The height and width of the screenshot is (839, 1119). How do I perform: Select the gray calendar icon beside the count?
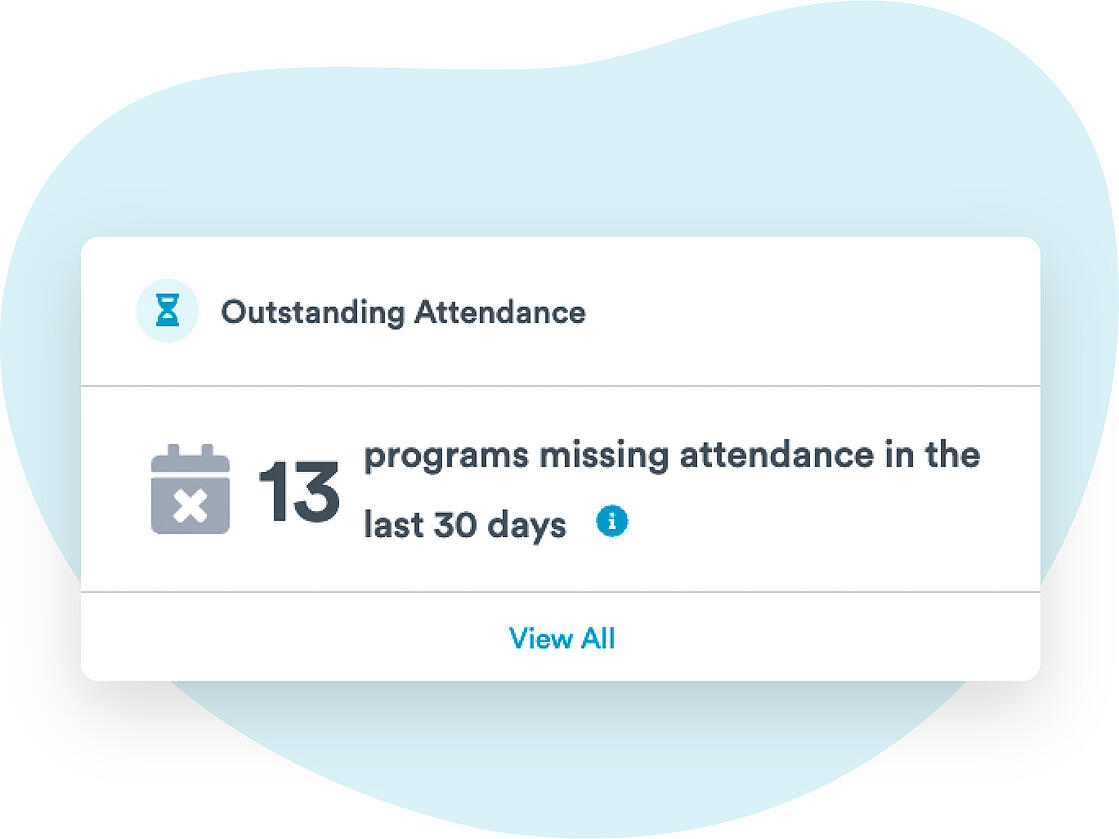(x=190, y=490)
